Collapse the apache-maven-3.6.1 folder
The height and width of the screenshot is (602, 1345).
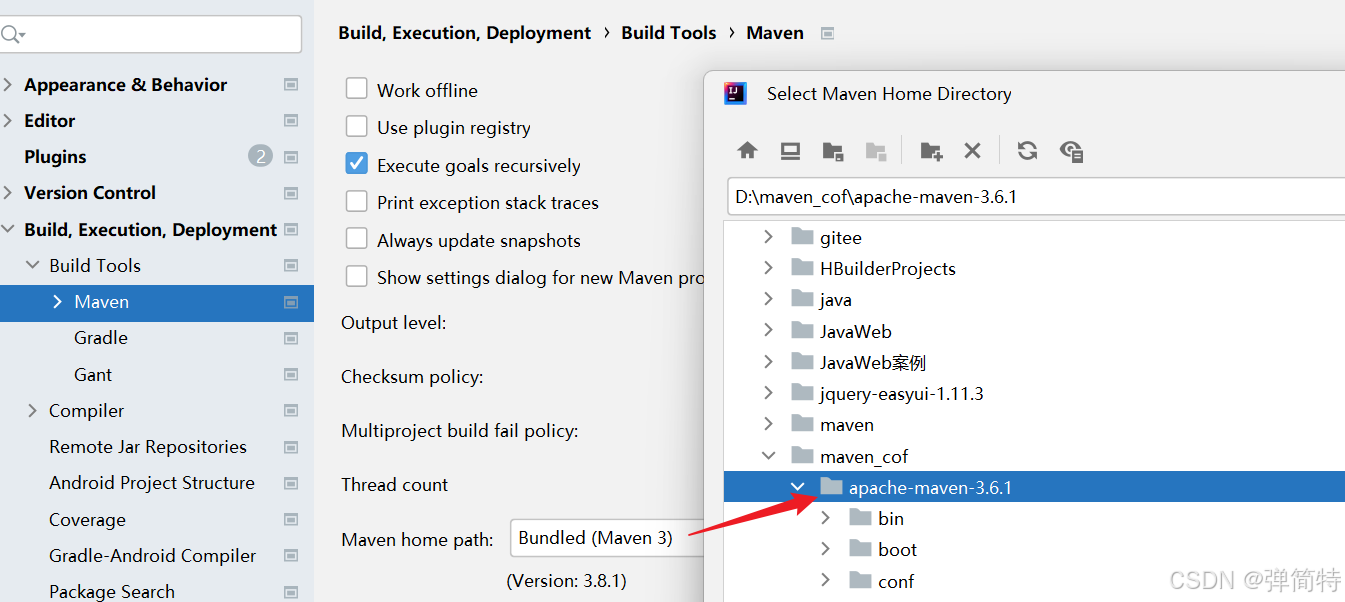tap(797, 487)
